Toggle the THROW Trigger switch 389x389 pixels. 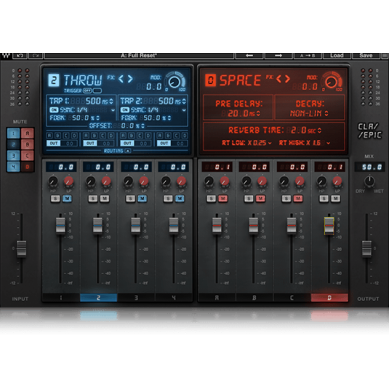92,91
